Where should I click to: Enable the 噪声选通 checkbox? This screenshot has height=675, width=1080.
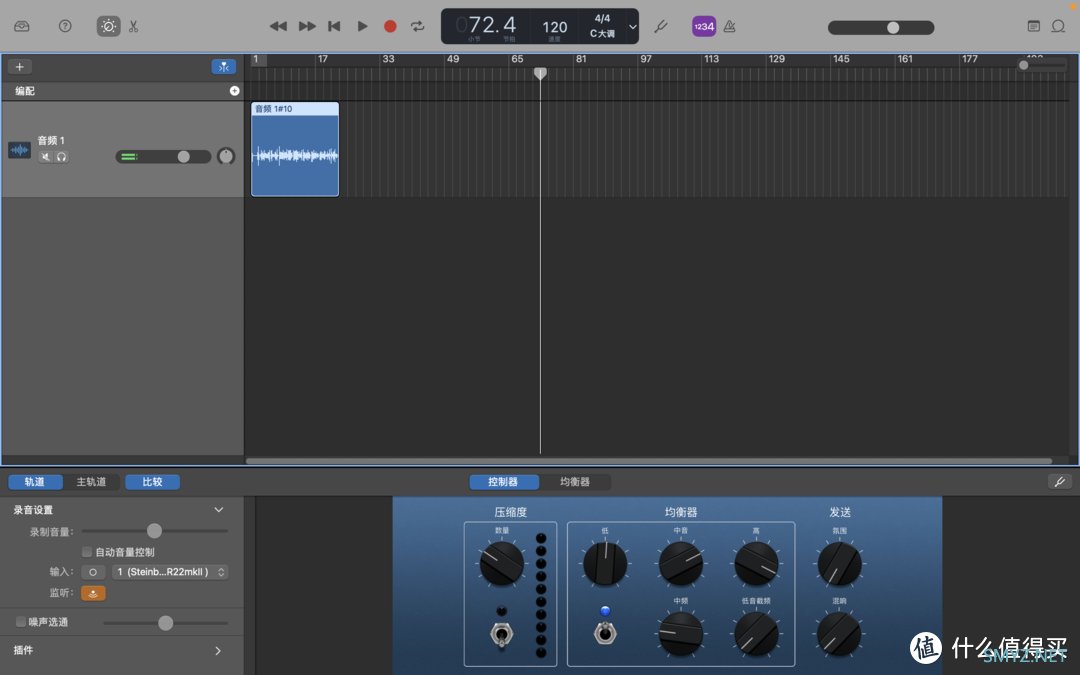click(21, 622)
